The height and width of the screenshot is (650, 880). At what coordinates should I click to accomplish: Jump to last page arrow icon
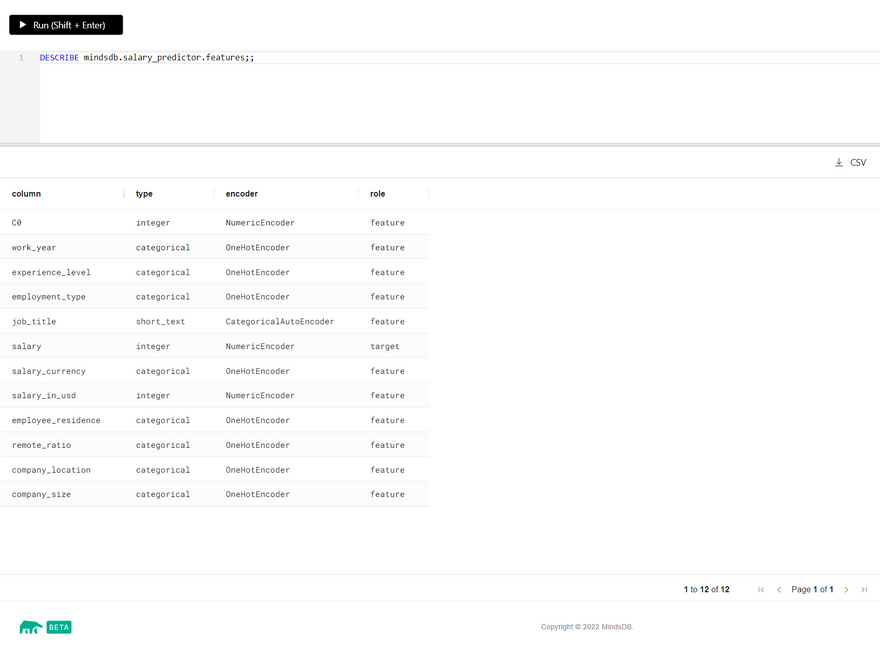pyautogui.click(x=864, y=590)
